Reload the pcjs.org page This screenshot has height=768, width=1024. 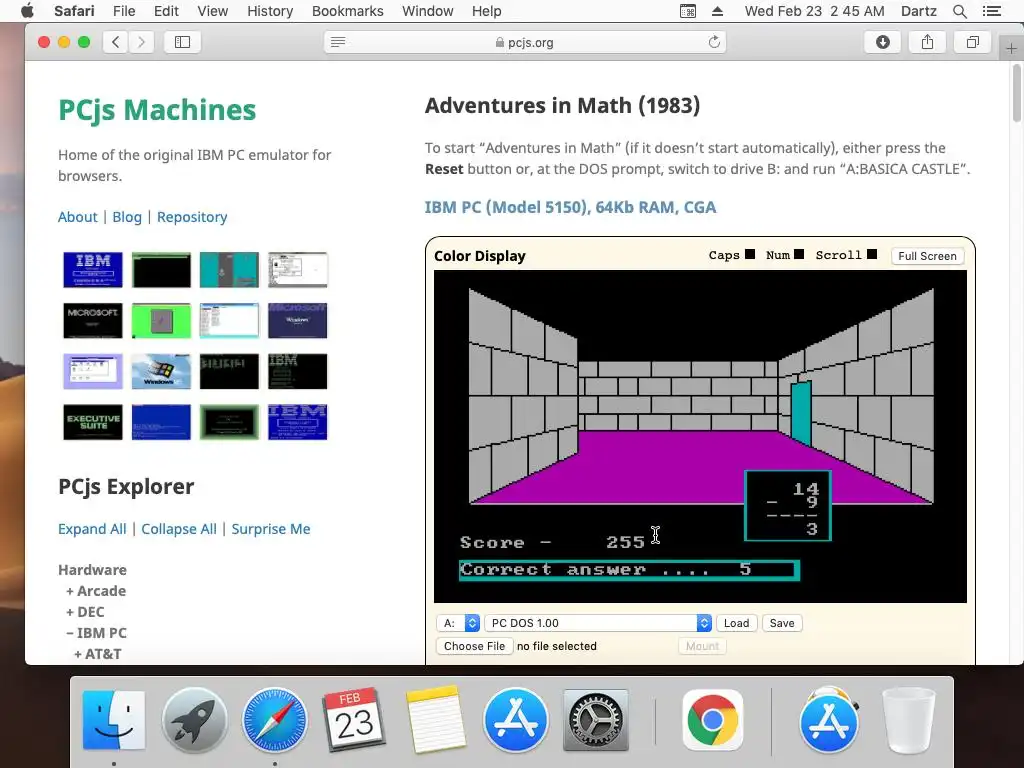tap(714, 42)
